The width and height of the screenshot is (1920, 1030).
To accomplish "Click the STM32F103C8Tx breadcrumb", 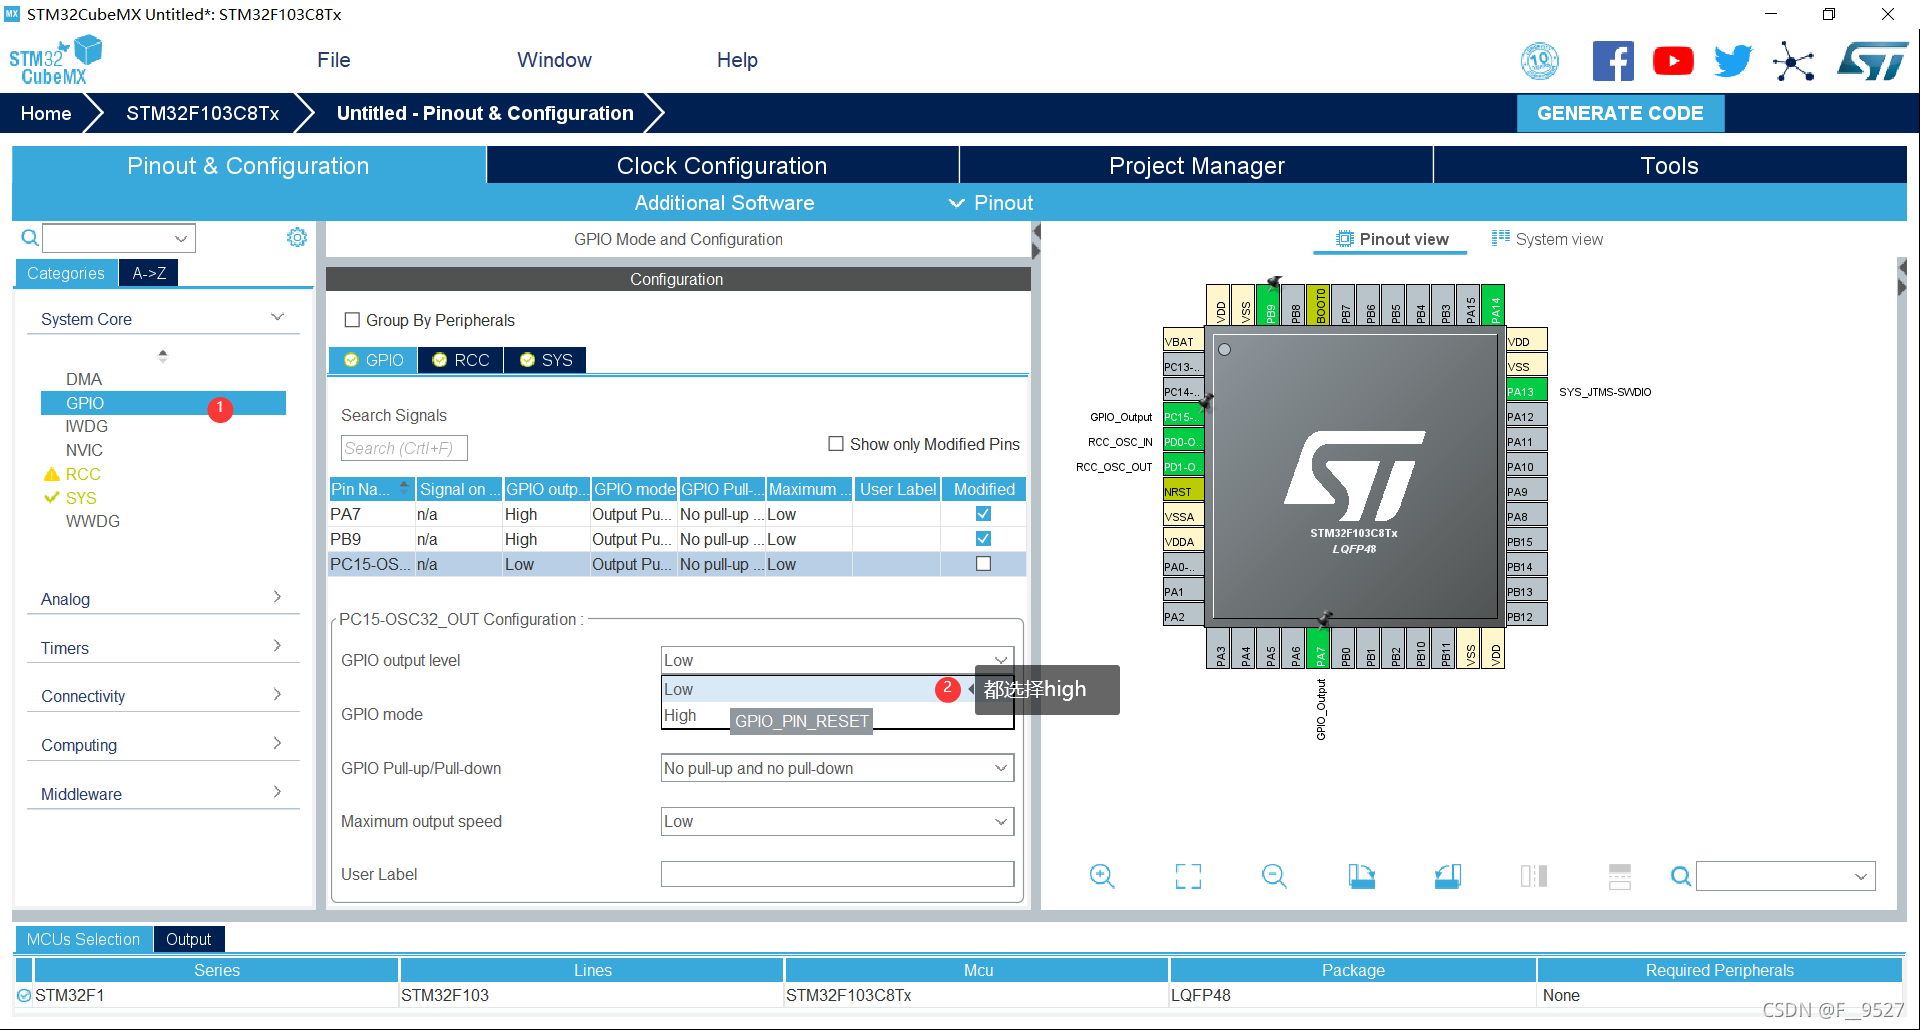I will tap(203, 113).
